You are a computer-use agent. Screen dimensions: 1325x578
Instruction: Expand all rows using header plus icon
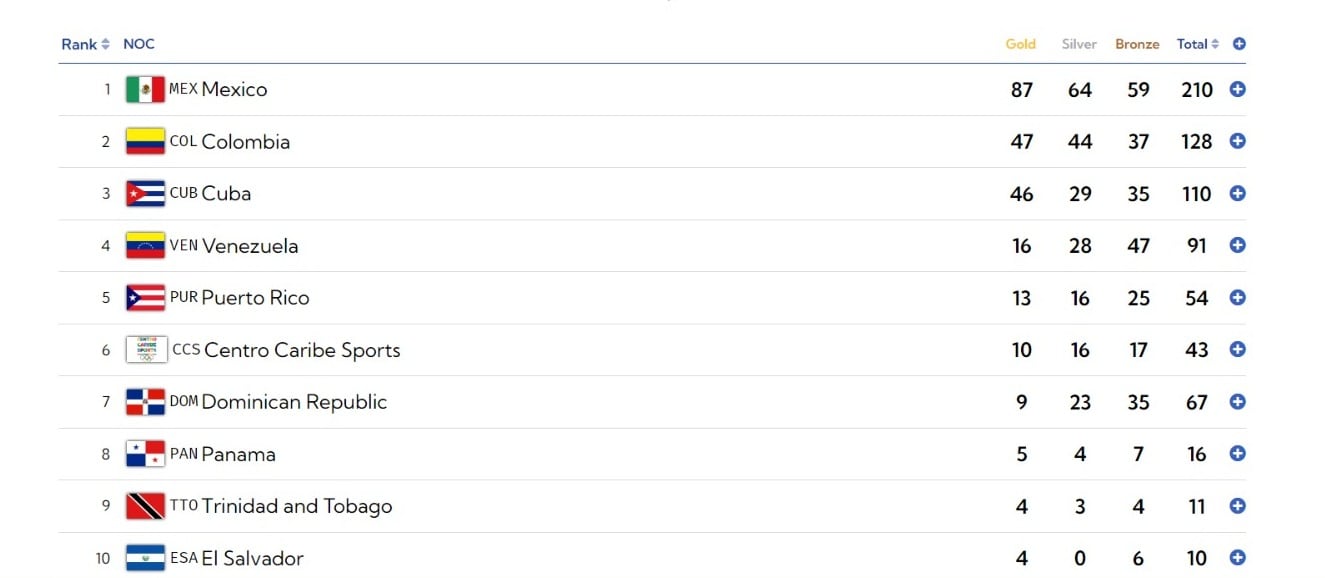click(1239, 44)
